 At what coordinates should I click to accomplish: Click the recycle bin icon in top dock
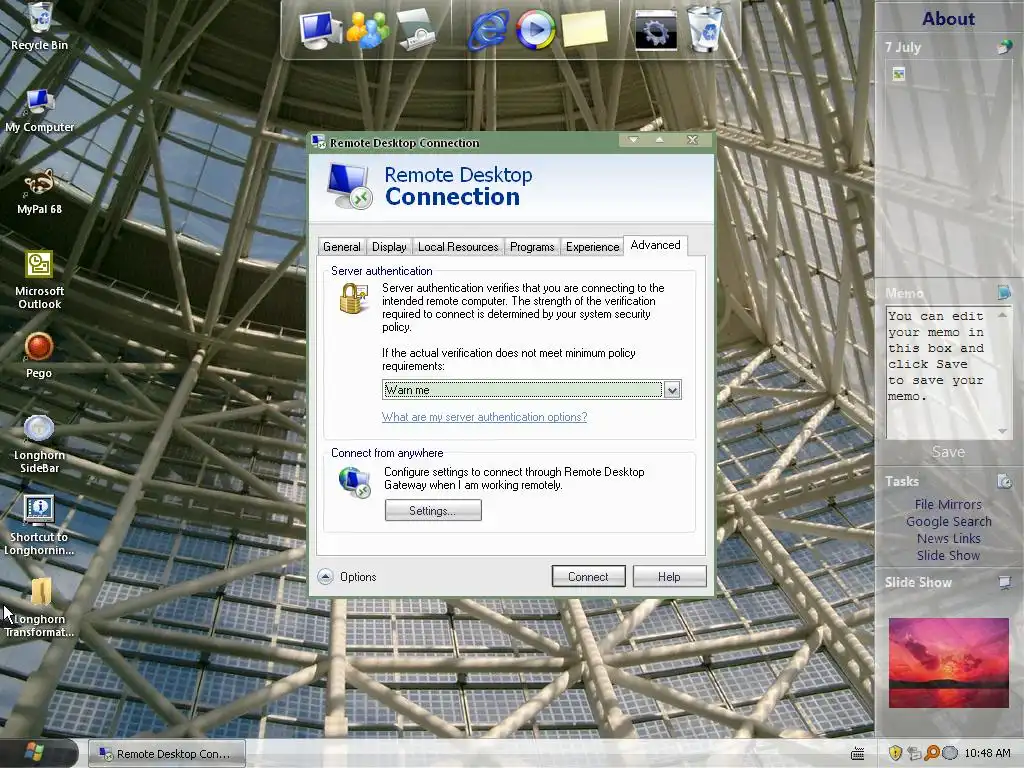705,29
